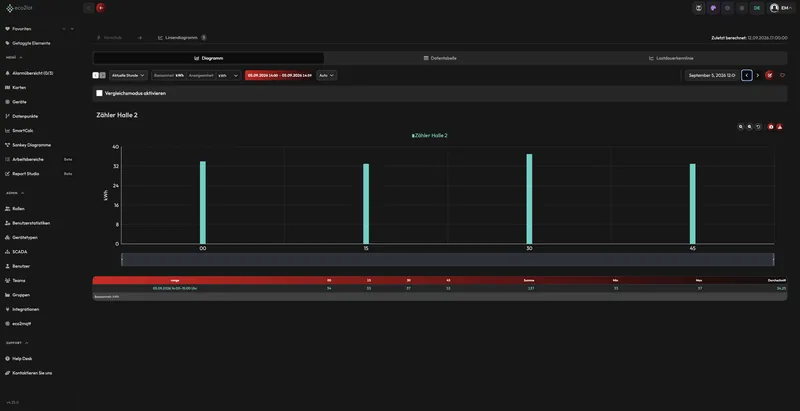Open Benutzer page
The width and height of the screenshot is (800, 411).
coord(17,266)
